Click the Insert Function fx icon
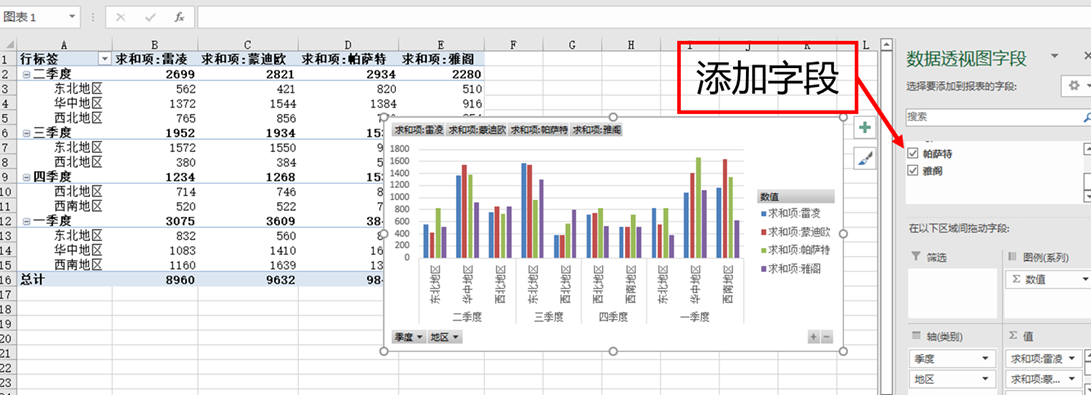 coord(179,17)
